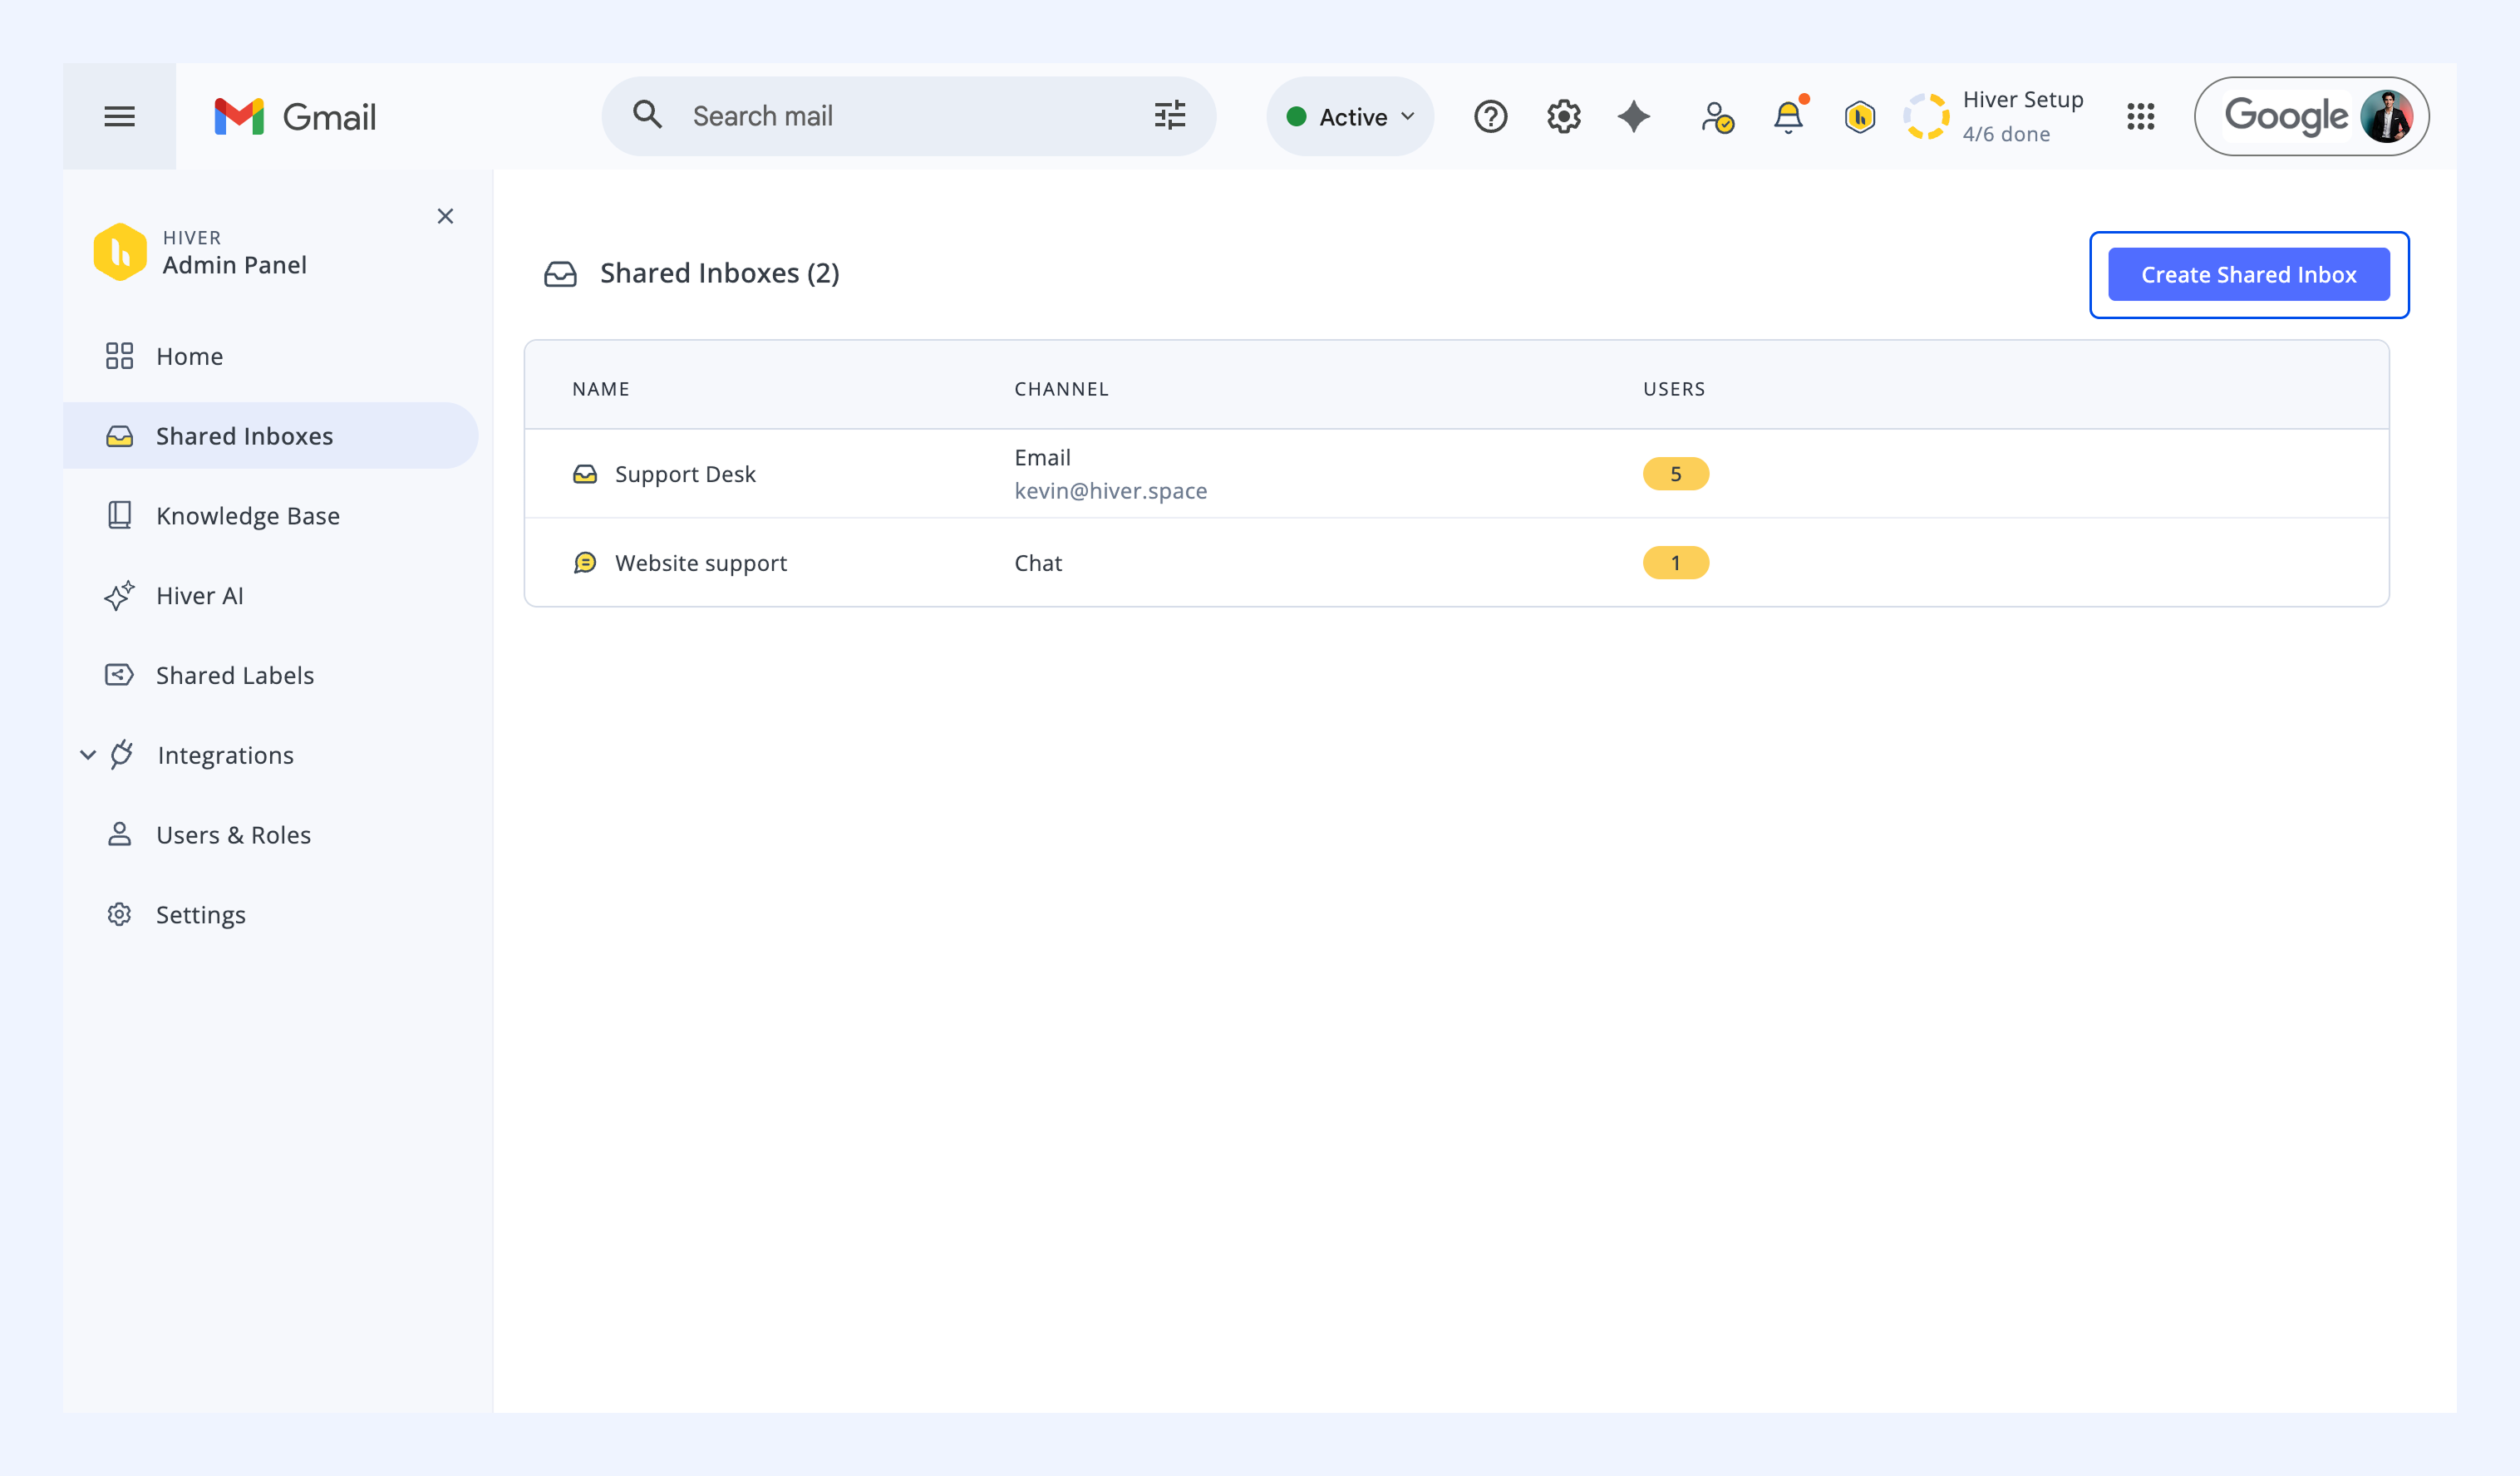This screenshot has height=1476, width=2520.
Task: Open the Active status dropdown
Action: tap(1350, 116)
